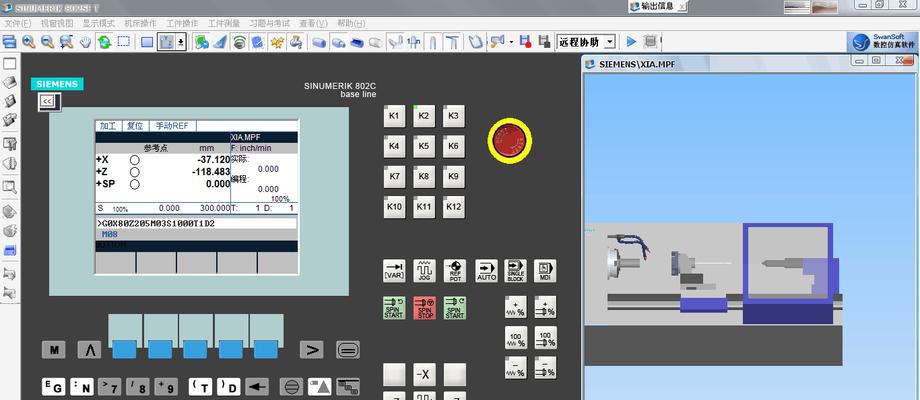Click the zoom in magnifier toolbar icon

[x=28, y=42]
